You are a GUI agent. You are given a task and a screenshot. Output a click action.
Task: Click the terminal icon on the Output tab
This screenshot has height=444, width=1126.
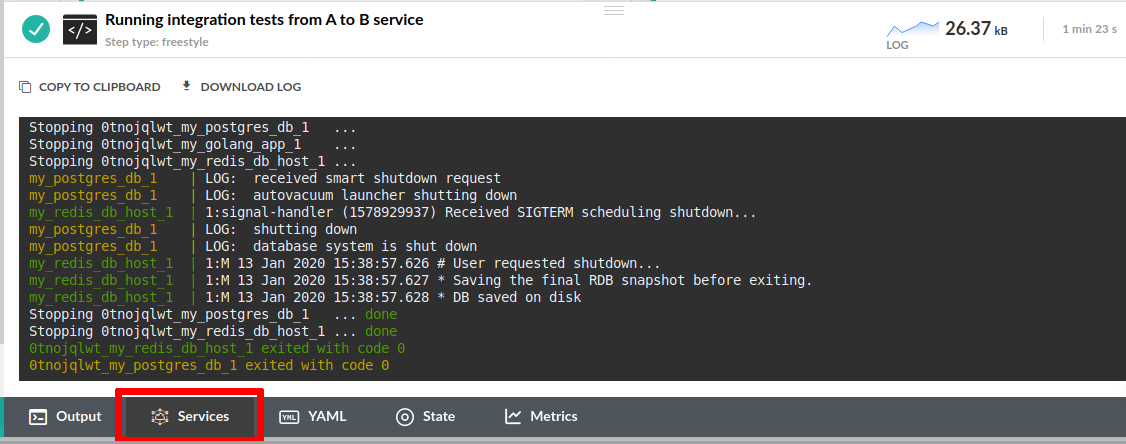[38, 417]
